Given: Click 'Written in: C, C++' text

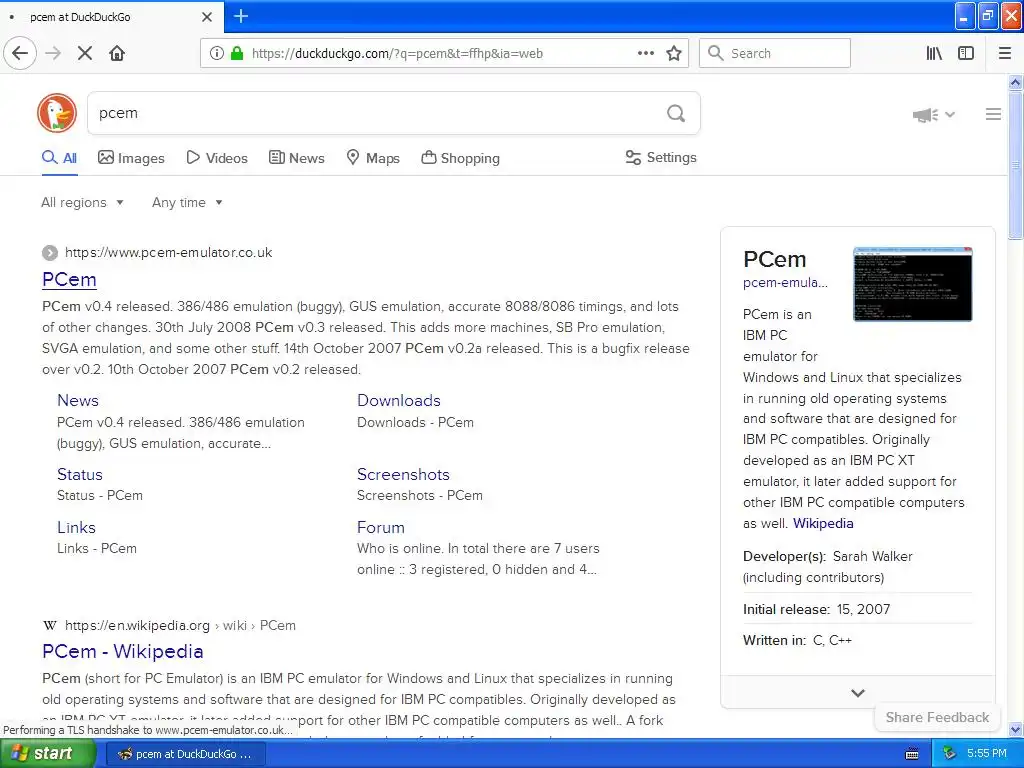Looking at the screenshot, I should (x=797, y=641).
